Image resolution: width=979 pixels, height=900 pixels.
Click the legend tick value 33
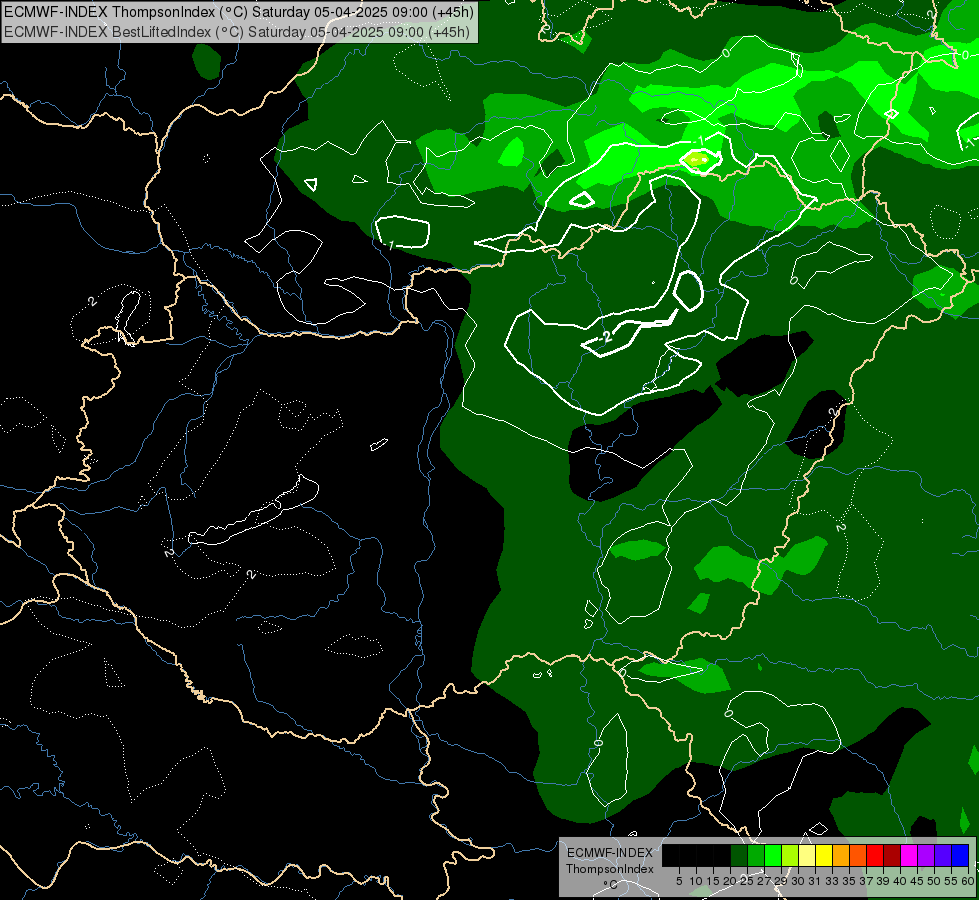pyautogui.click(x=832, y=881)
